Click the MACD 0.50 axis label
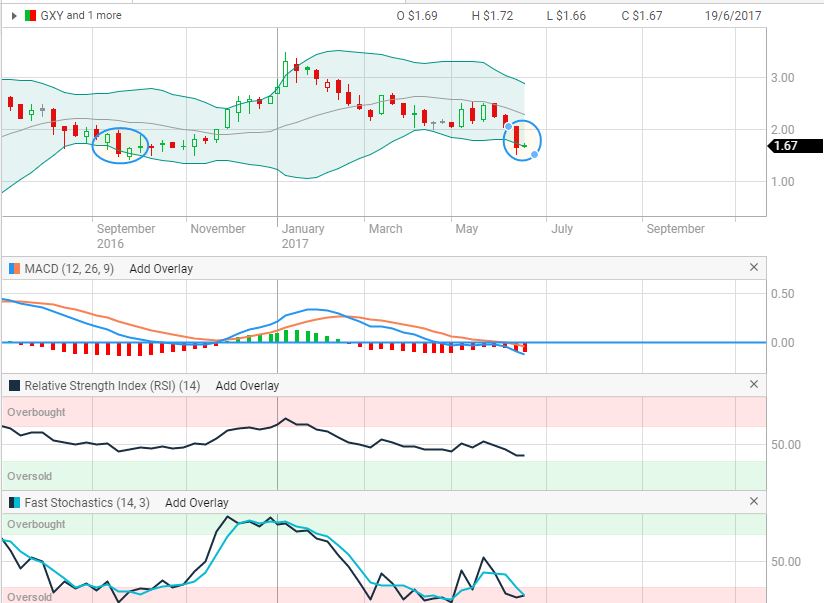 [782, 294]
